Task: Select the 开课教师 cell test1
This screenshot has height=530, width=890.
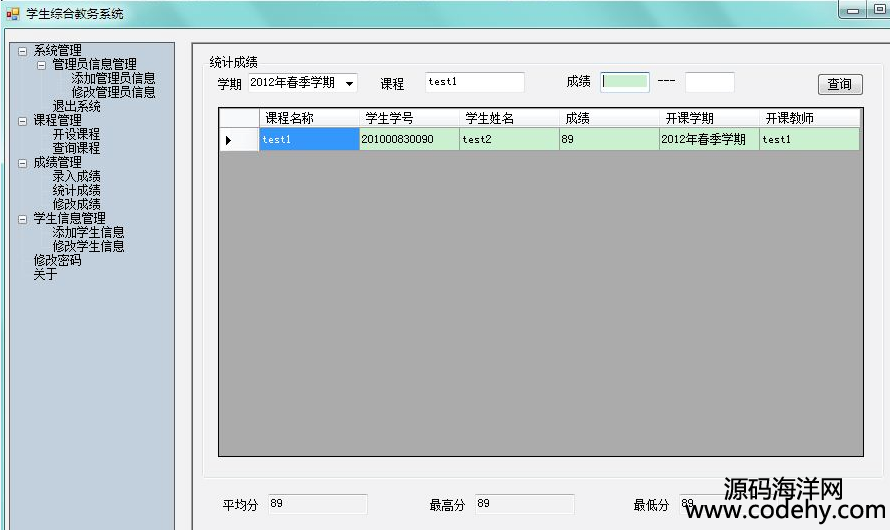Action: click(809, 140)
